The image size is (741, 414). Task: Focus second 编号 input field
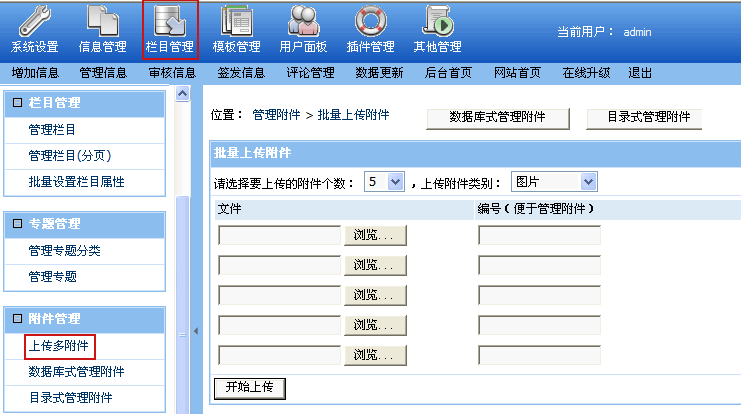[x=539, y=265]
